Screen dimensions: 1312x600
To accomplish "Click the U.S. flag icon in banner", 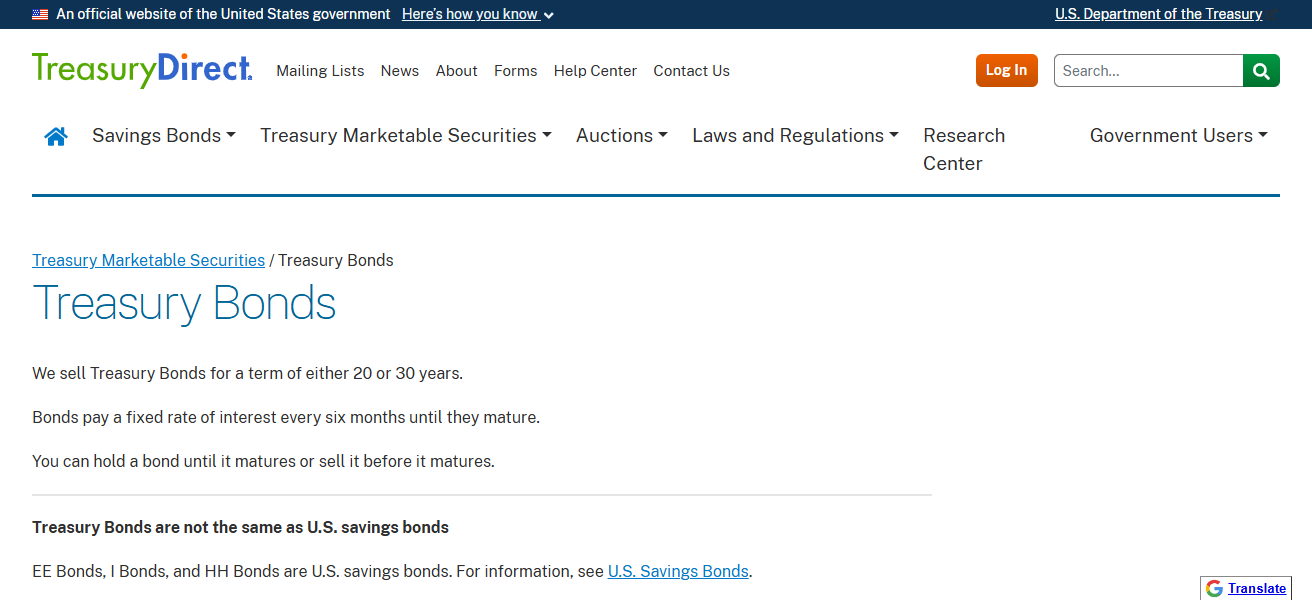I will point(39,14).
